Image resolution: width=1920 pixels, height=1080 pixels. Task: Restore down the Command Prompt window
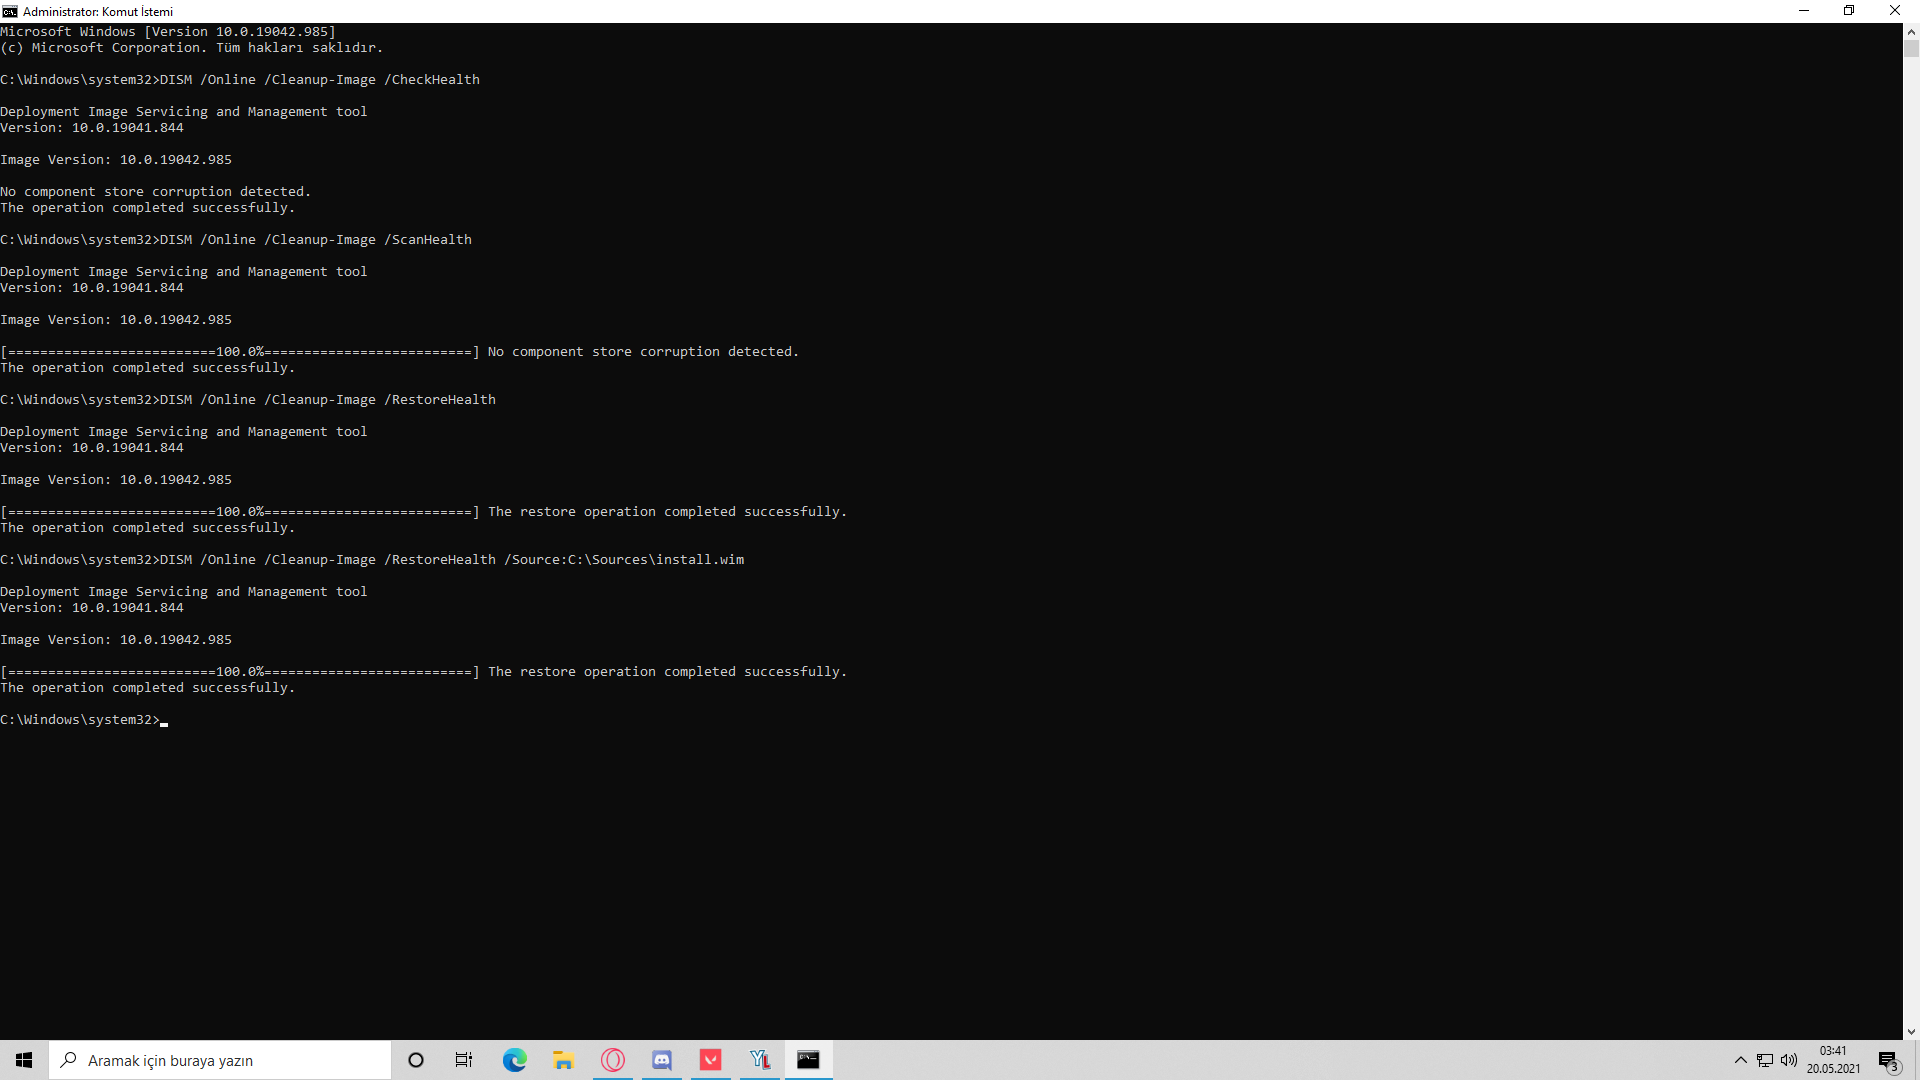(x=1849, y=11)
